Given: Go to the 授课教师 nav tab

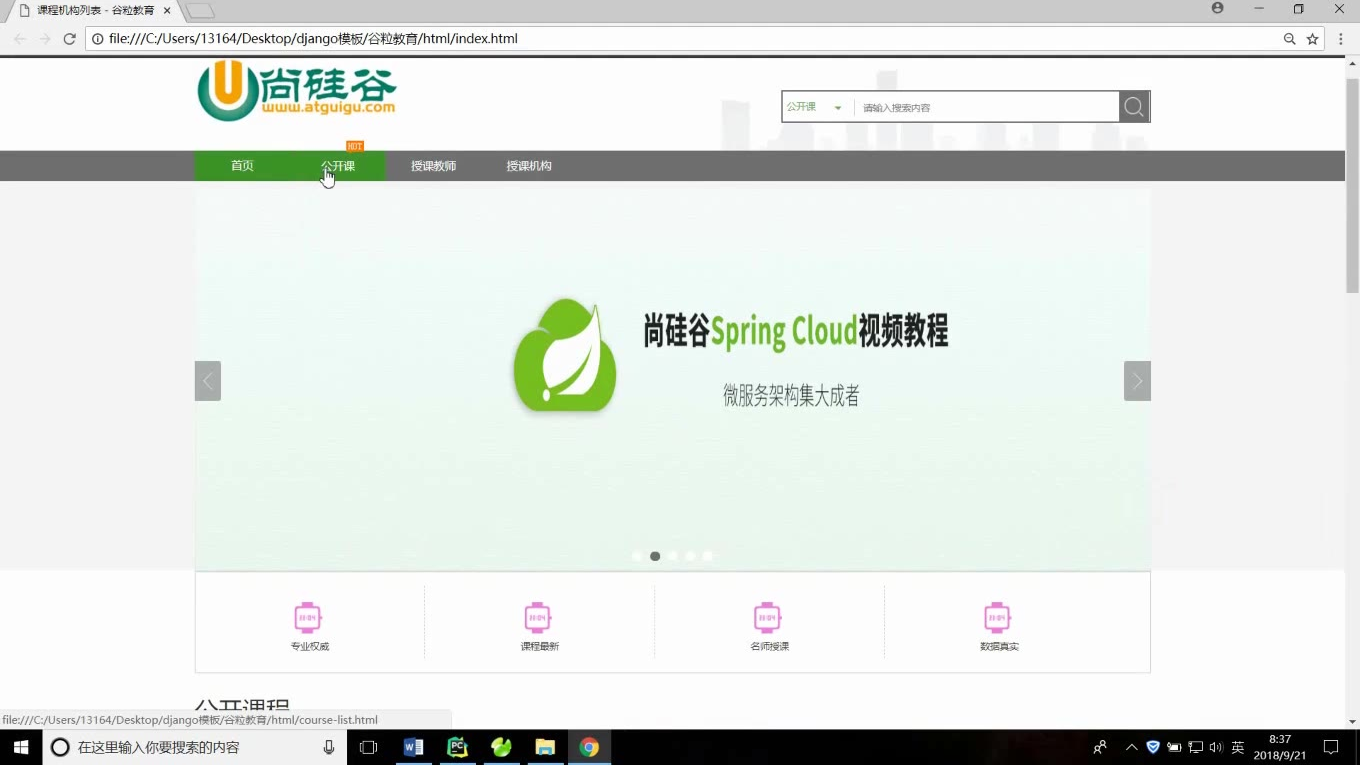Looking at the screenshot, I should (x=433, y=166).
